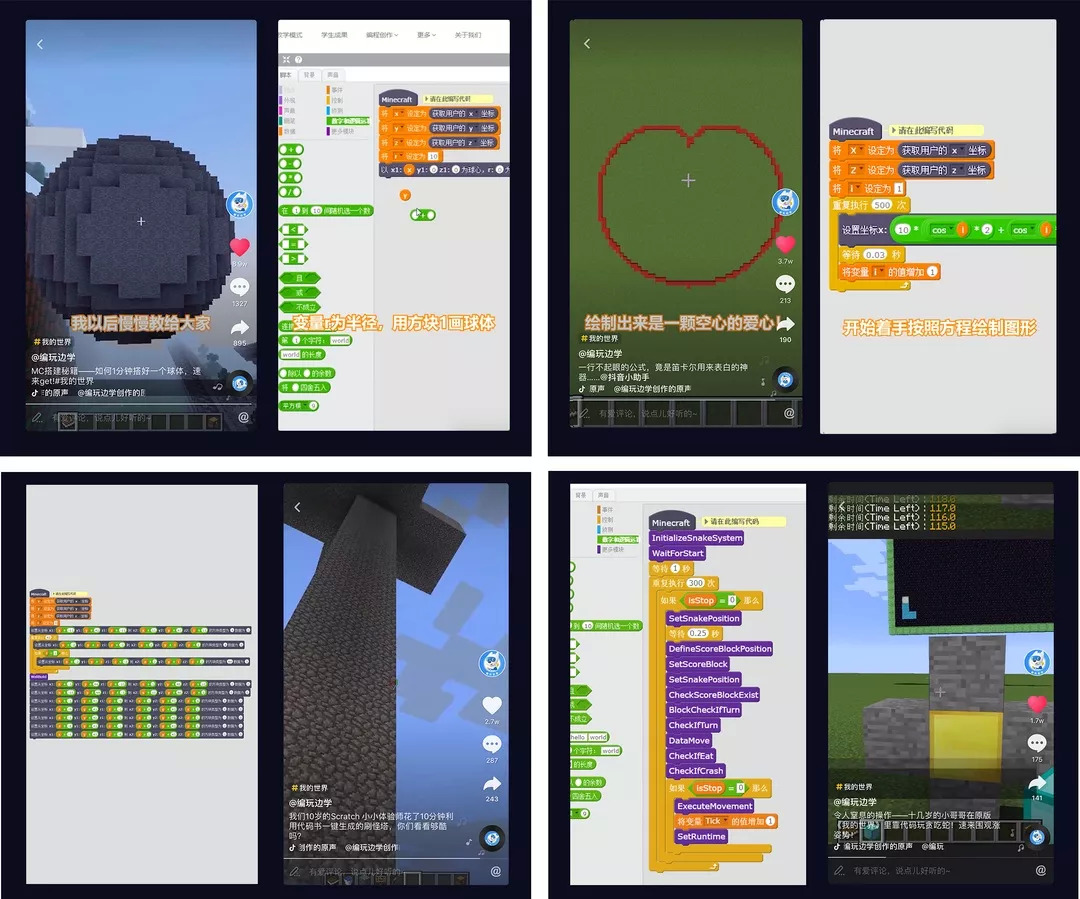Open the first cos function dropdown
The image size is (1080, 899).
pyautogui.click(x=942, y=230)
